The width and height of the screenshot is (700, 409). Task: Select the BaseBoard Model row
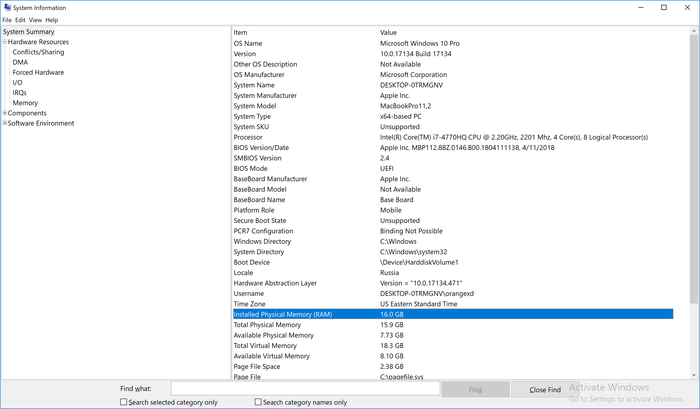click(x=453, y=189)
